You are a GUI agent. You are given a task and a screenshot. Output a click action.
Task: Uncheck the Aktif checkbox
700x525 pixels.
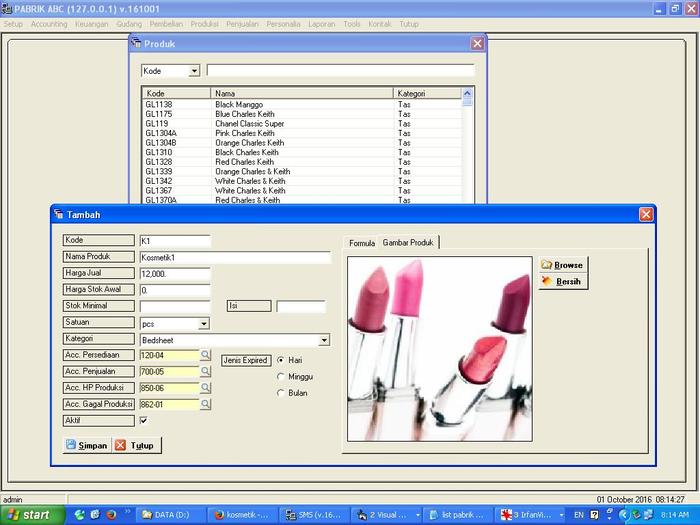tap(144, 421)
